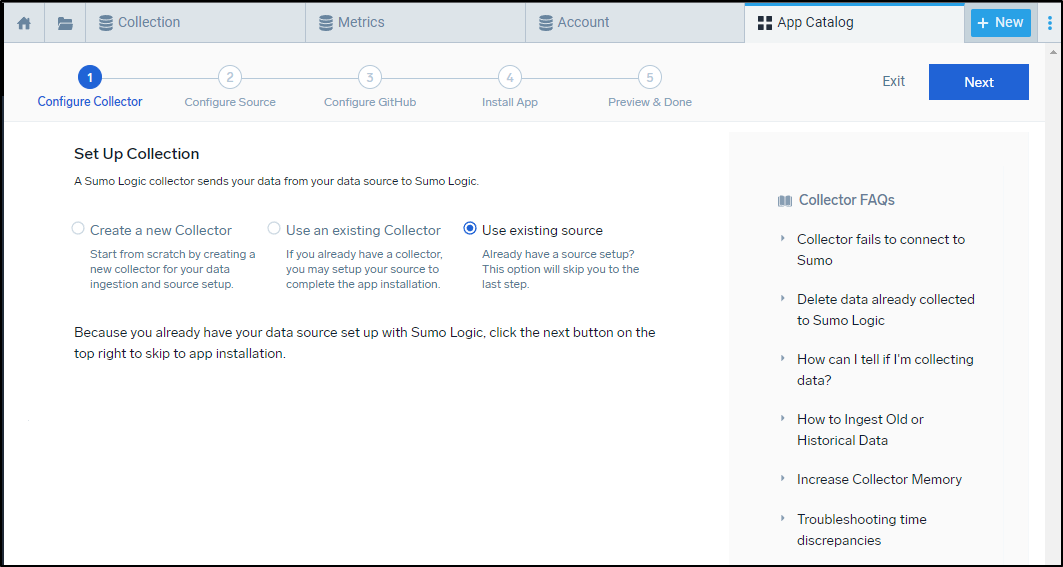Click the Collector FAQs heading
Viewport: 1063px width, 567px height.
pos(847,200)
